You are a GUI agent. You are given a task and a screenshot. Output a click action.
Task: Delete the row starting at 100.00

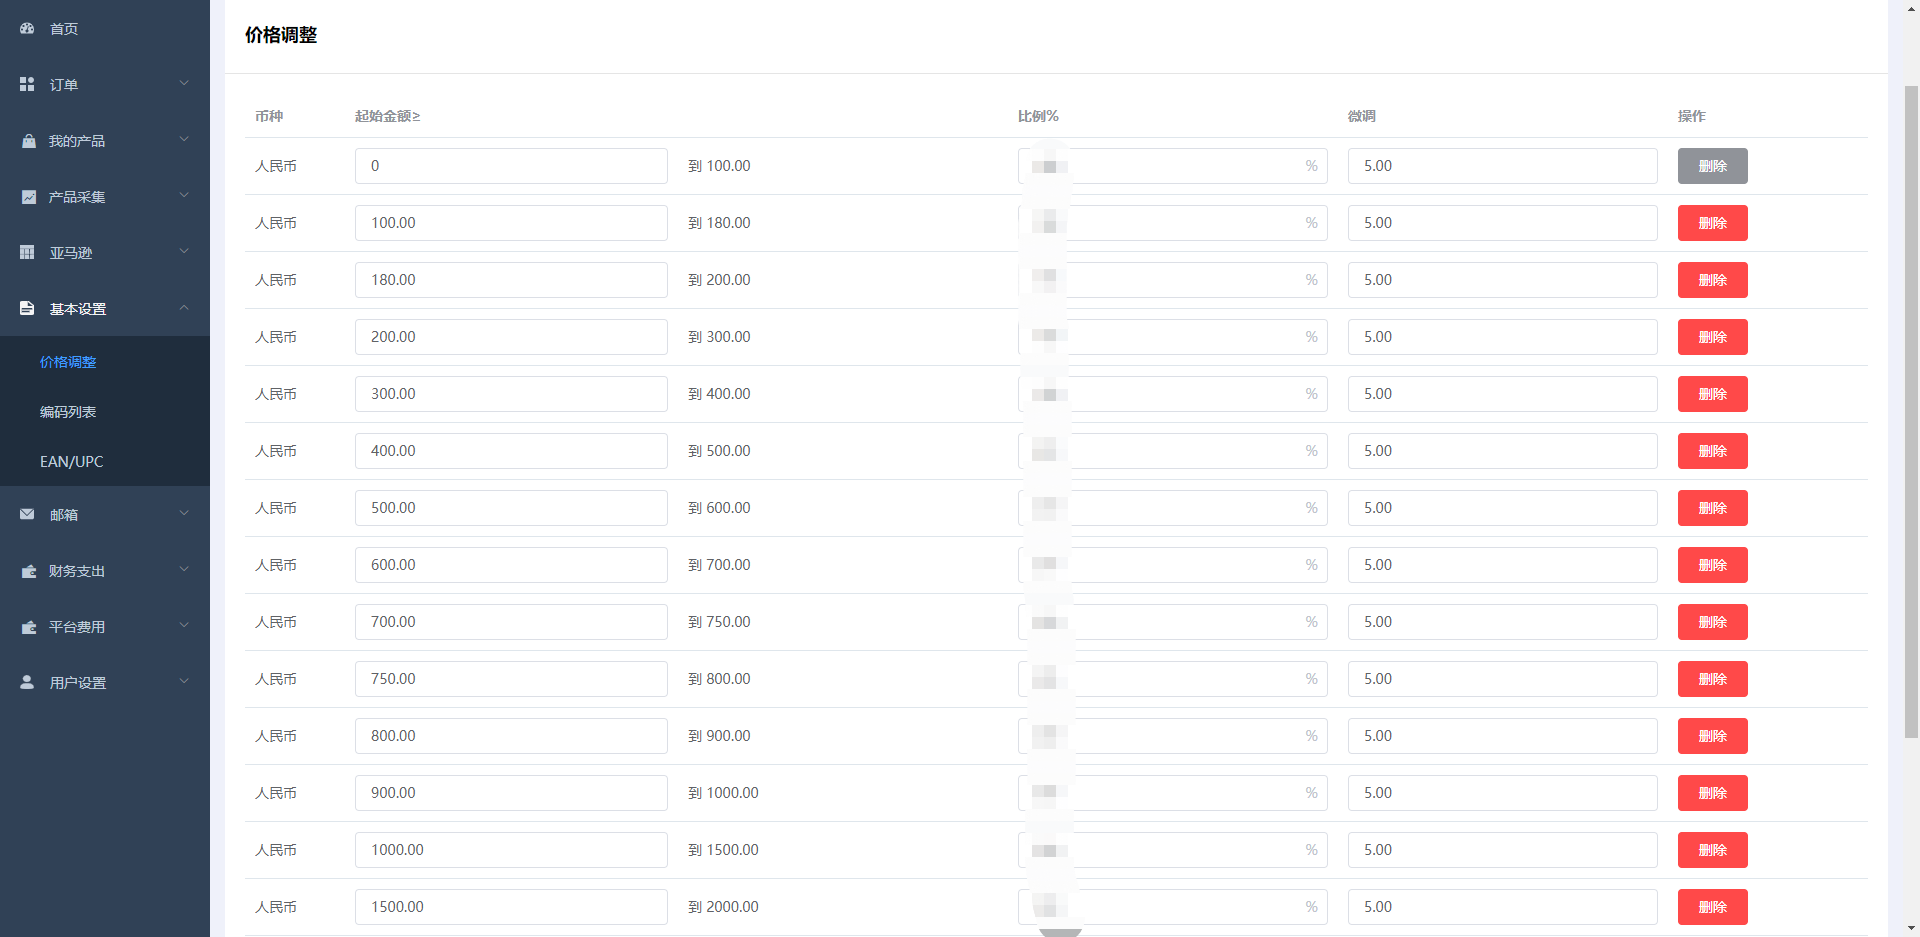pyautogui.click(x=1712, y=223)
